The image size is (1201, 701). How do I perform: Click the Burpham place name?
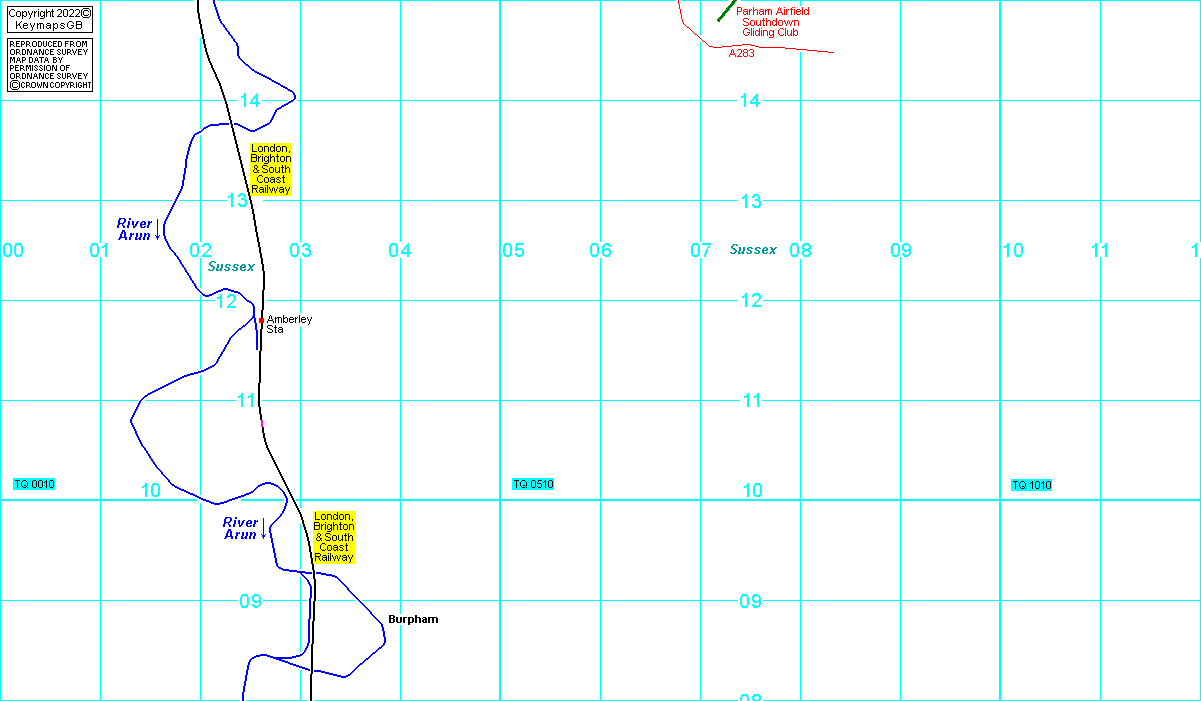[413, 619]
